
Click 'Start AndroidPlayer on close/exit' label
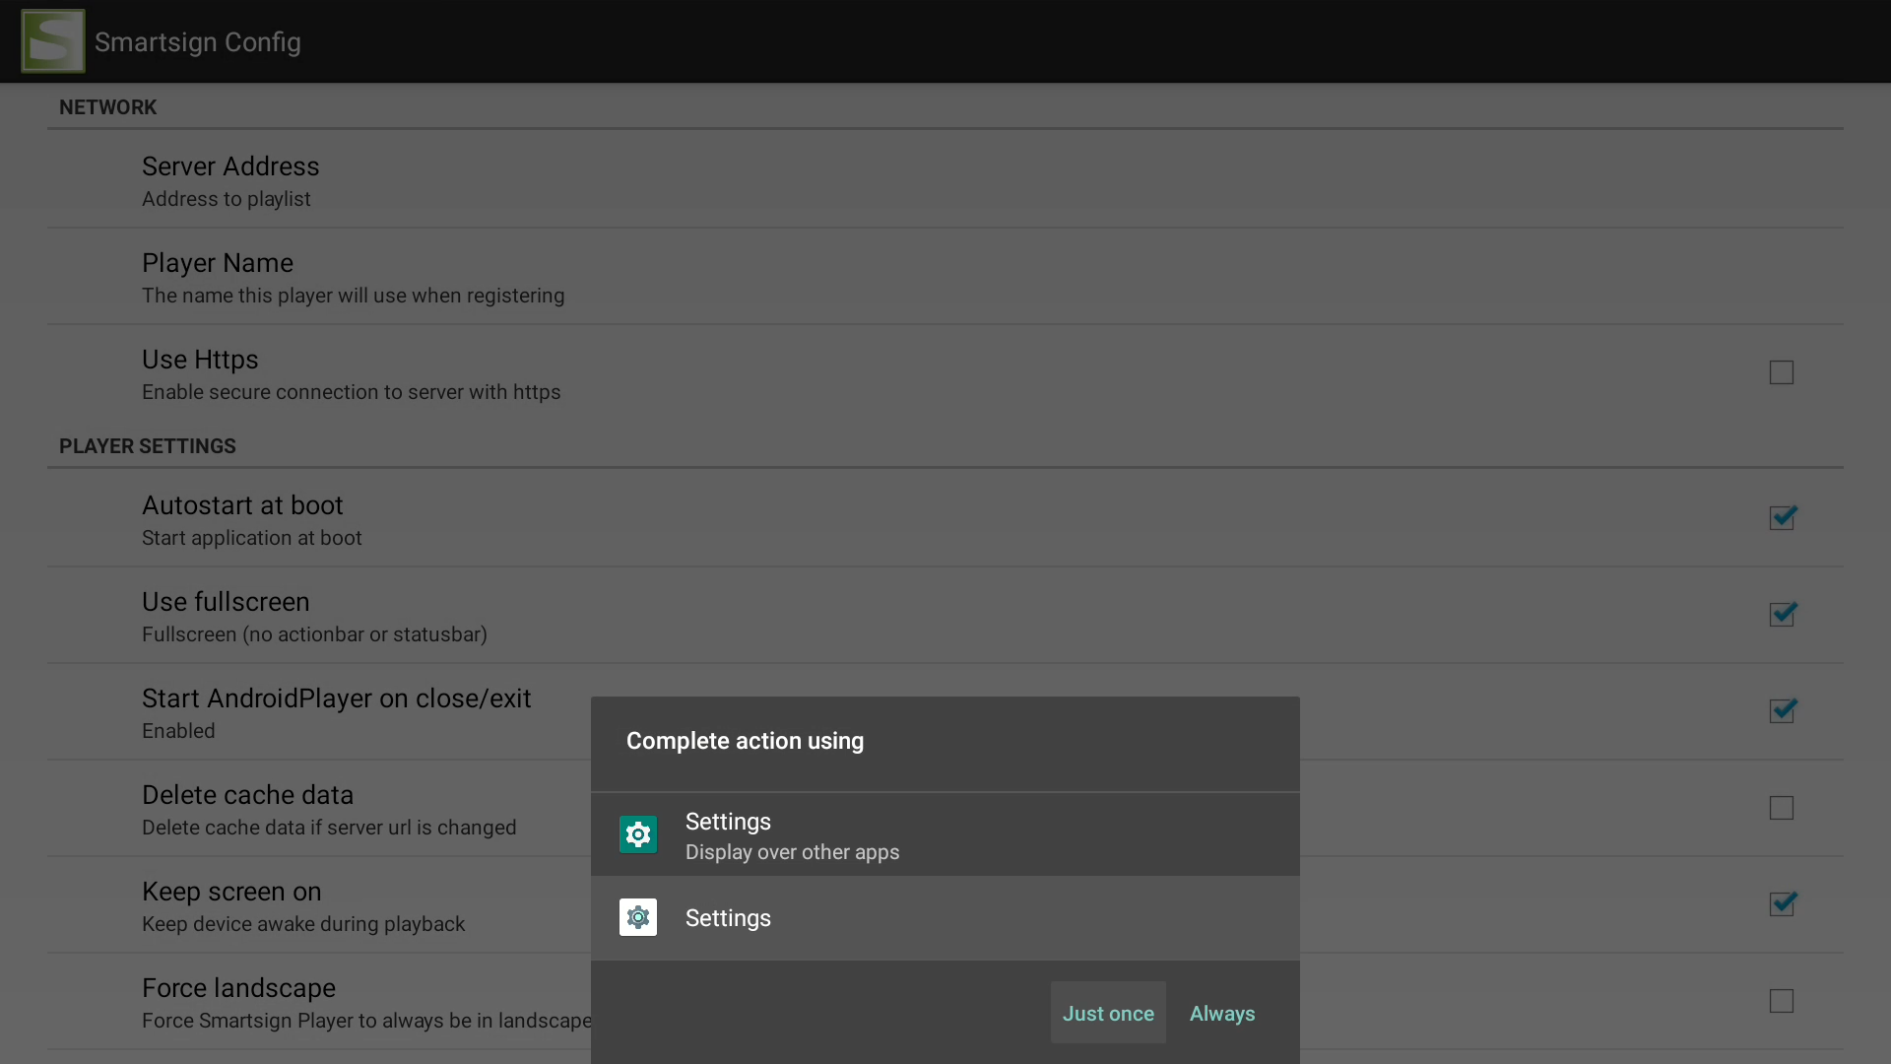tap(336, 698)
